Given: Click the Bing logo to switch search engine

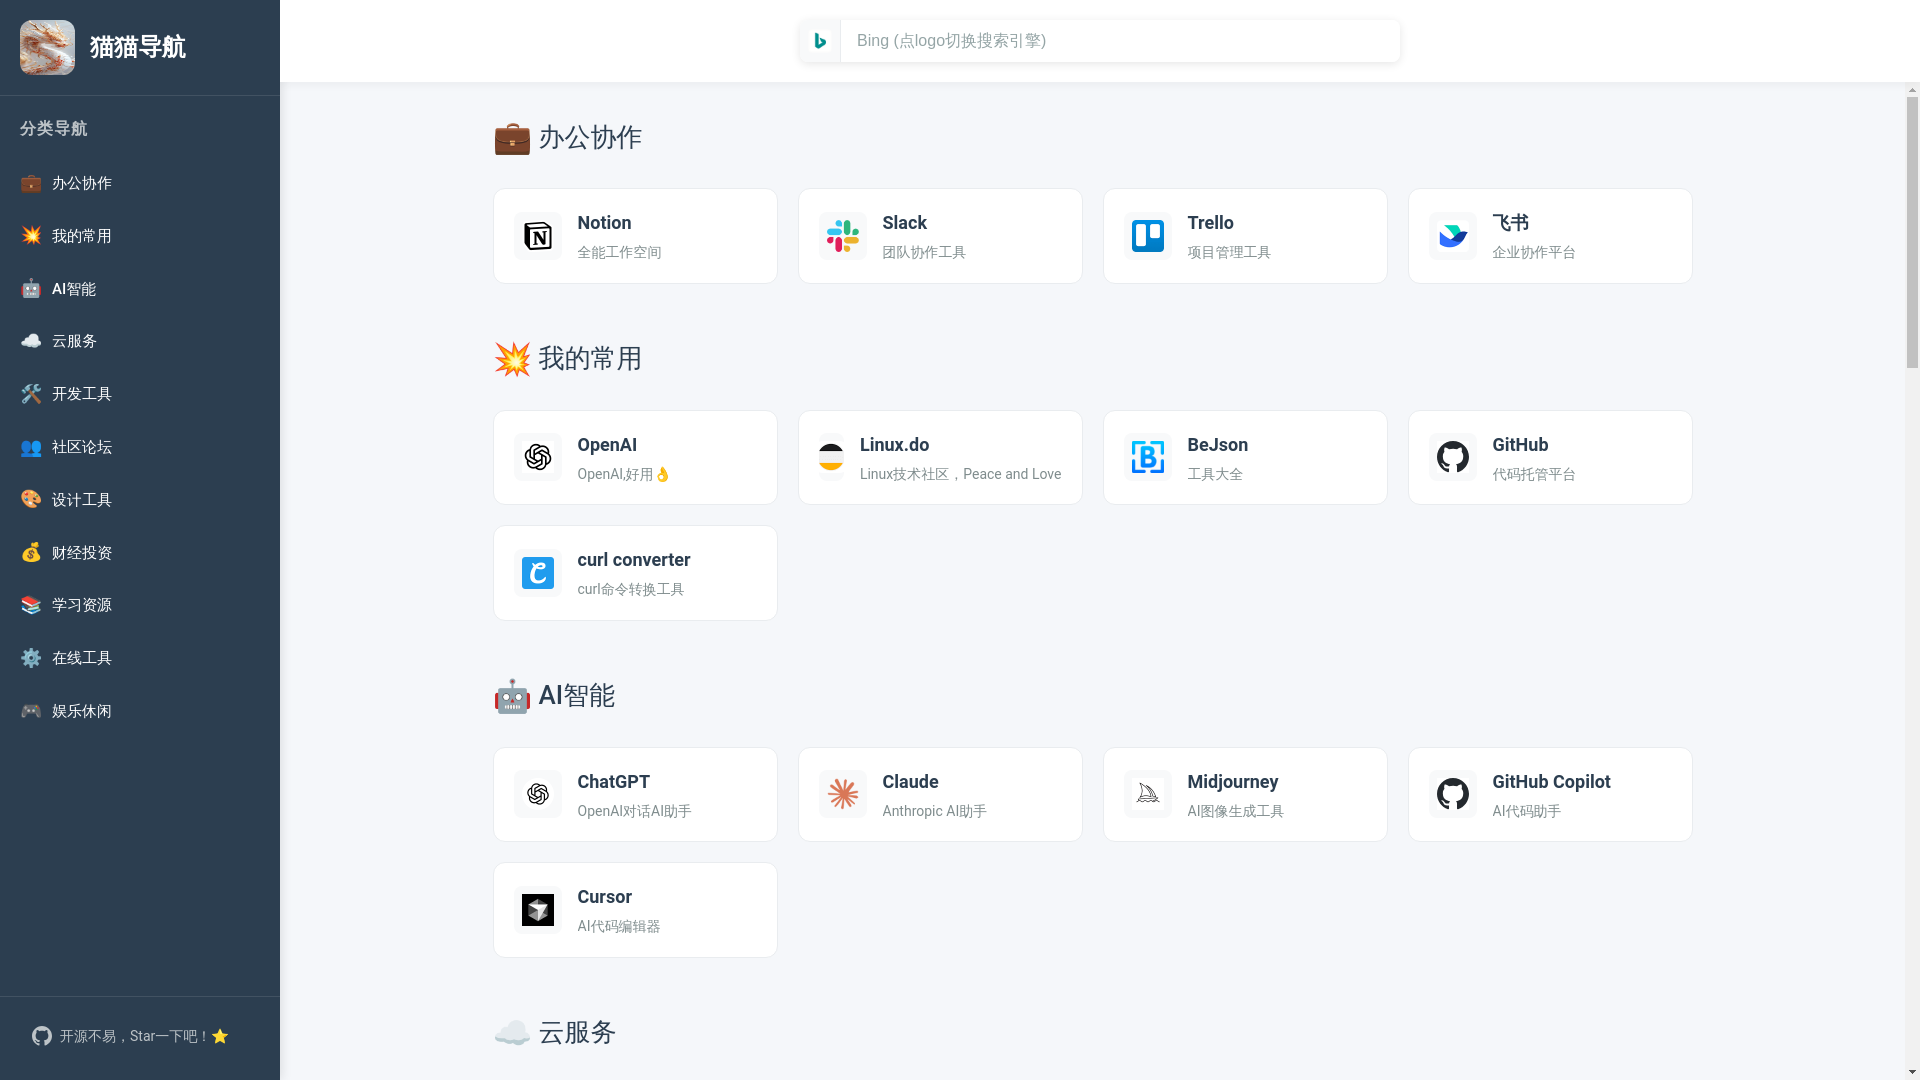Looking at the screenshot, I should coord(820,41).
